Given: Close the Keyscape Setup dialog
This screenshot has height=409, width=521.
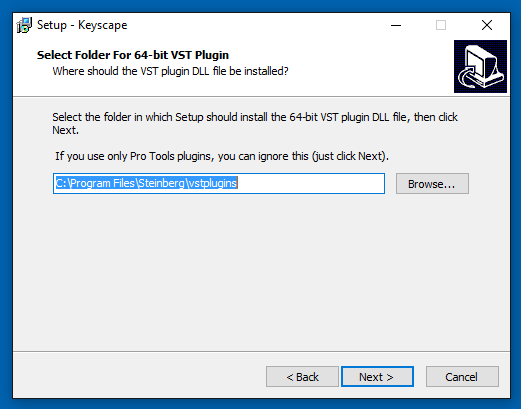Looking at the screenshot, I should coord(487,25).
